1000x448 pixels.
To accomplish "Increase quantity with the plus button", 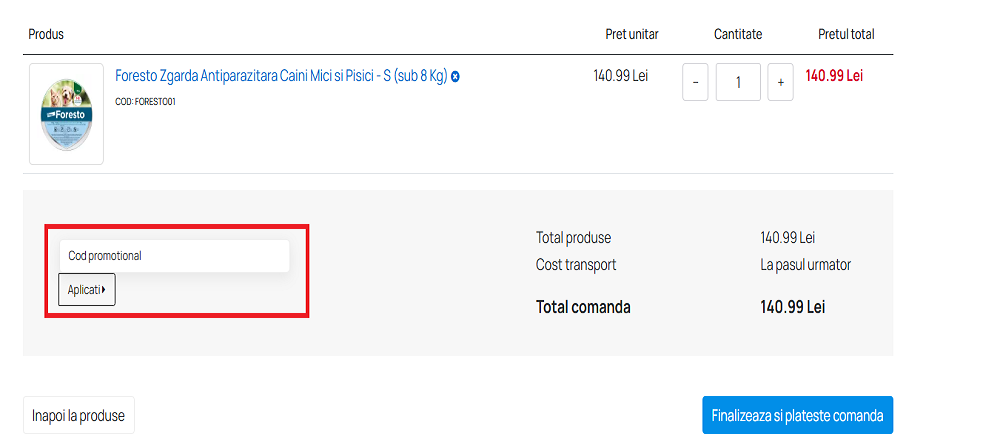I will (x=781, y=82).
